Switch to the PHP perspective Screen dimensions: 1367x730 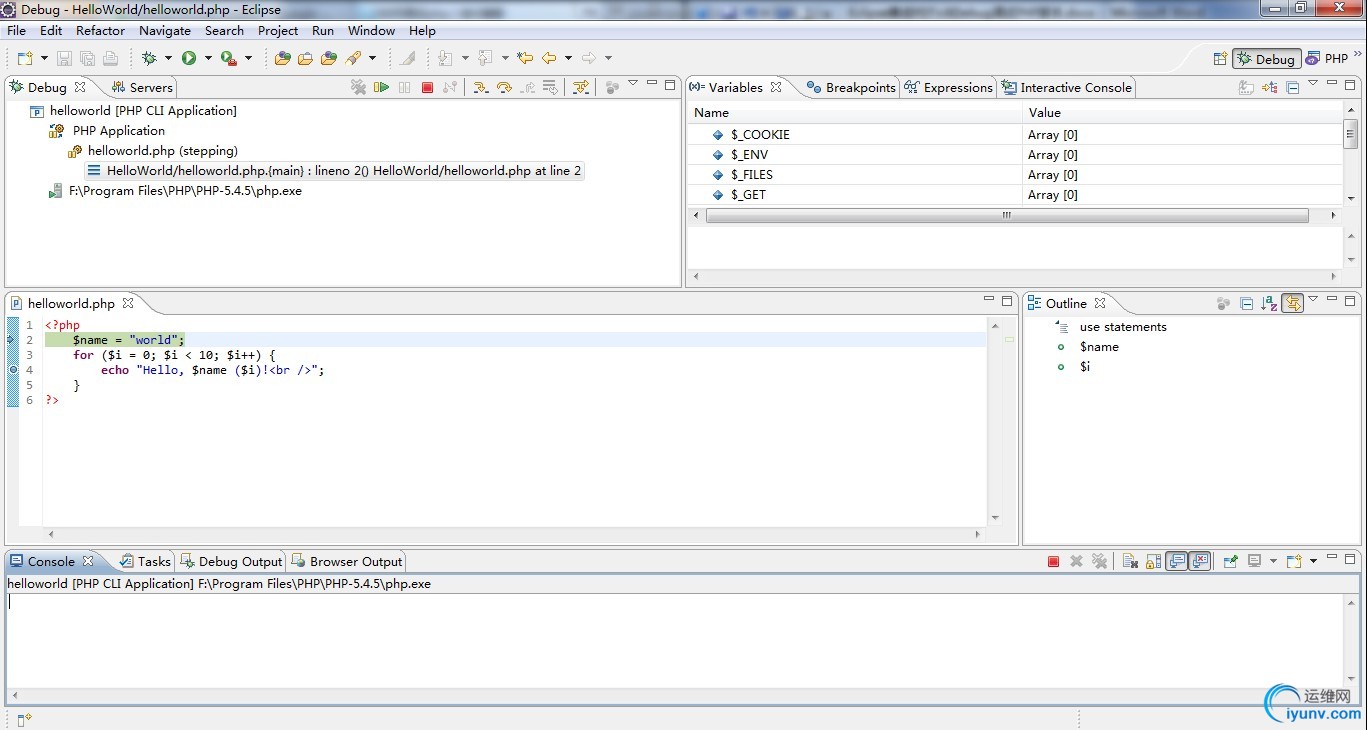pyautogui.click(x=1327, y=59)
